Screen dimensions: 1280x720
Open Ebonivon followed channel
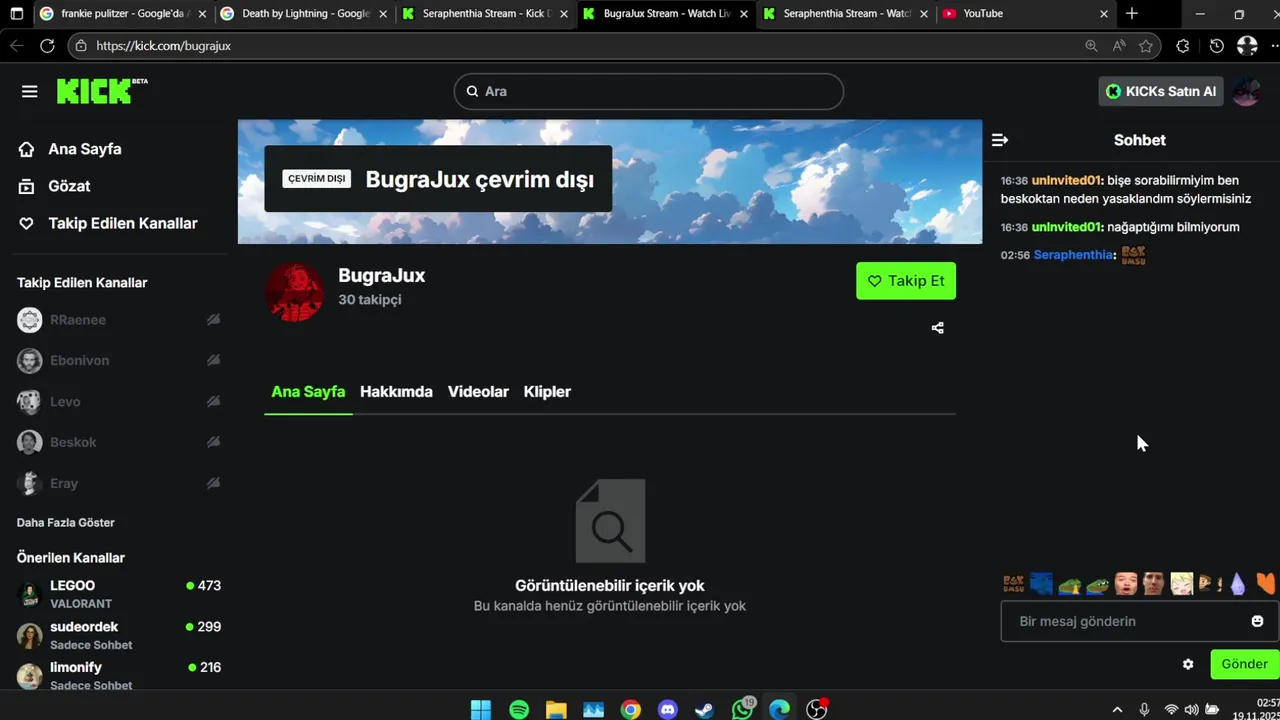tap(119, 361)
